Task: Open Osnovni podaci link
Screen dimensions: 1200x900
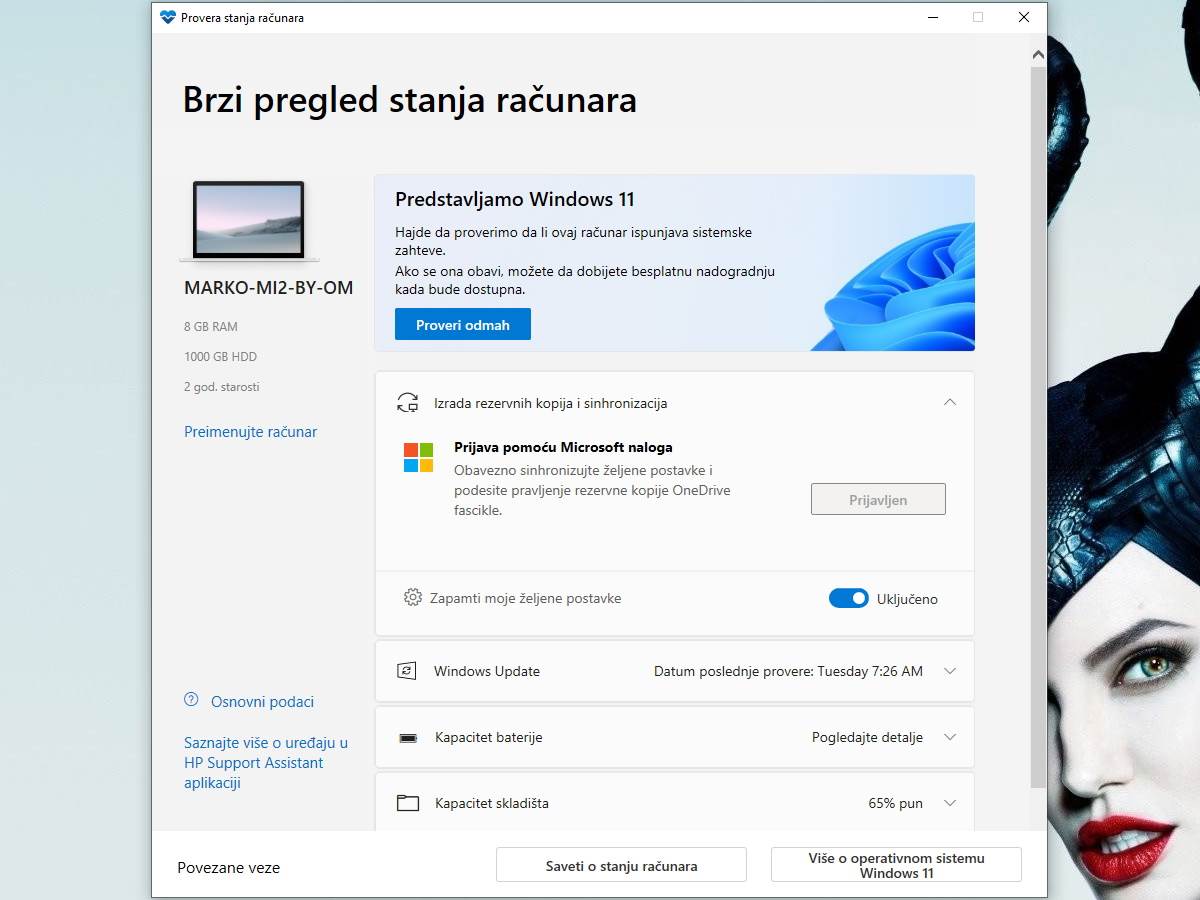Action: [x=262, y=702]
